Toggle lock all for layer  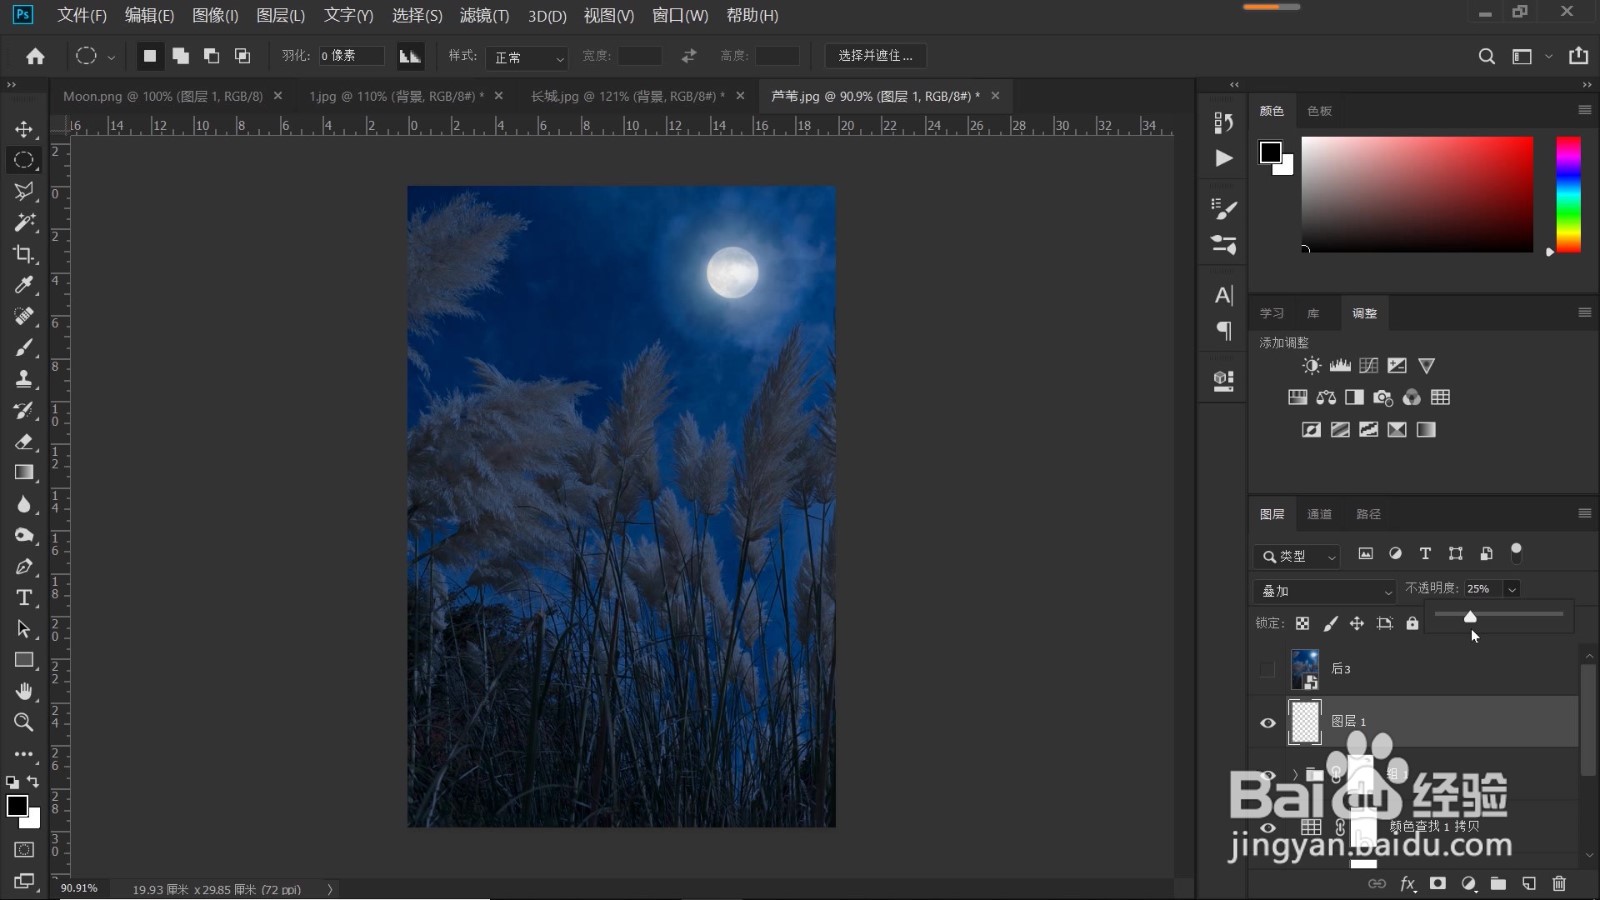pos(1412,623)
